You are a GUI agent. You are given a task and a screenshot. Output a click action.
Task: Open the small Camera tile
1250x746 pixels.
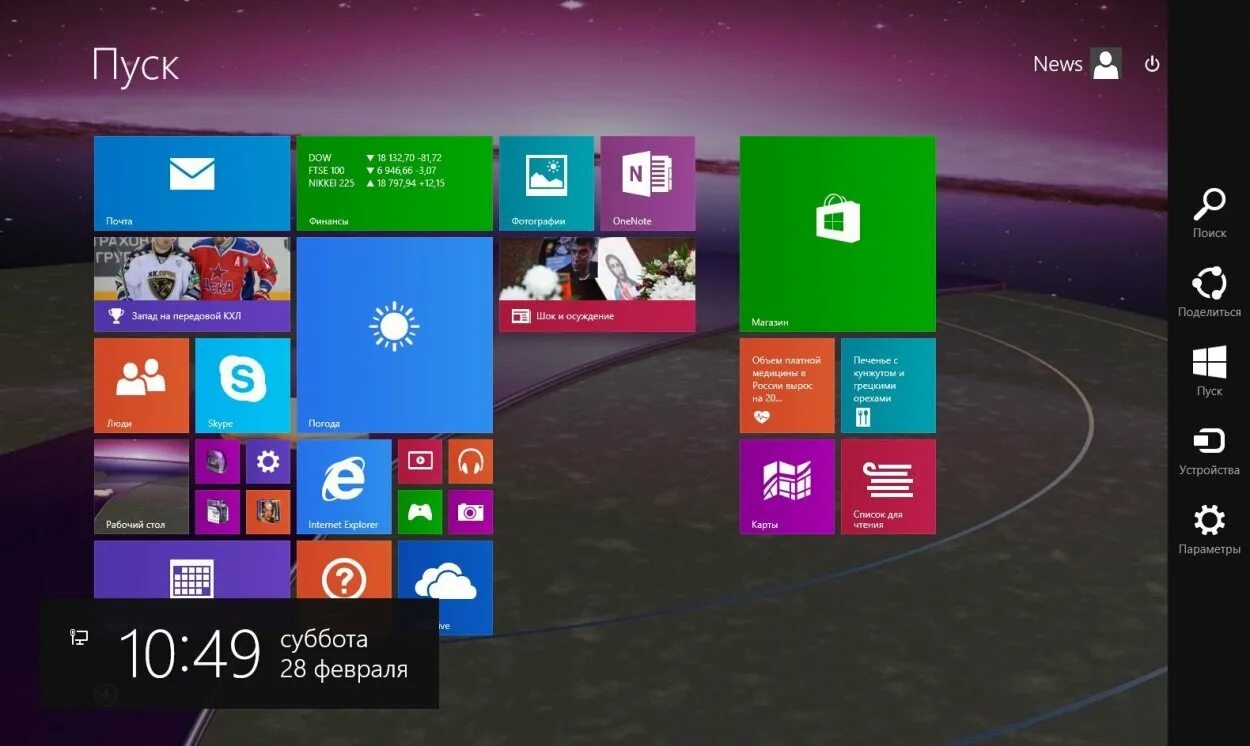point(470,512)
